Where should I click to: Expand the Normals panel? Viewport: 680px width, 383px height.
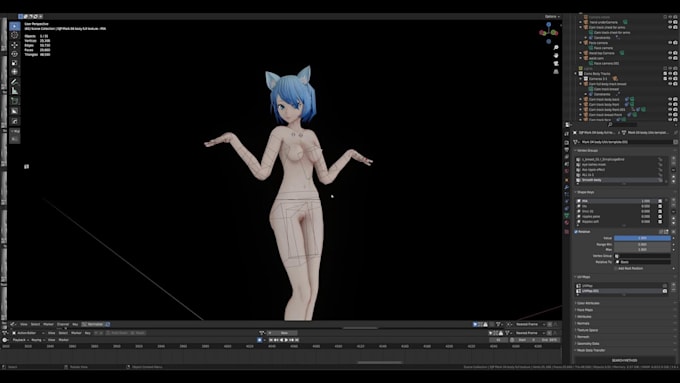[582, 323]
